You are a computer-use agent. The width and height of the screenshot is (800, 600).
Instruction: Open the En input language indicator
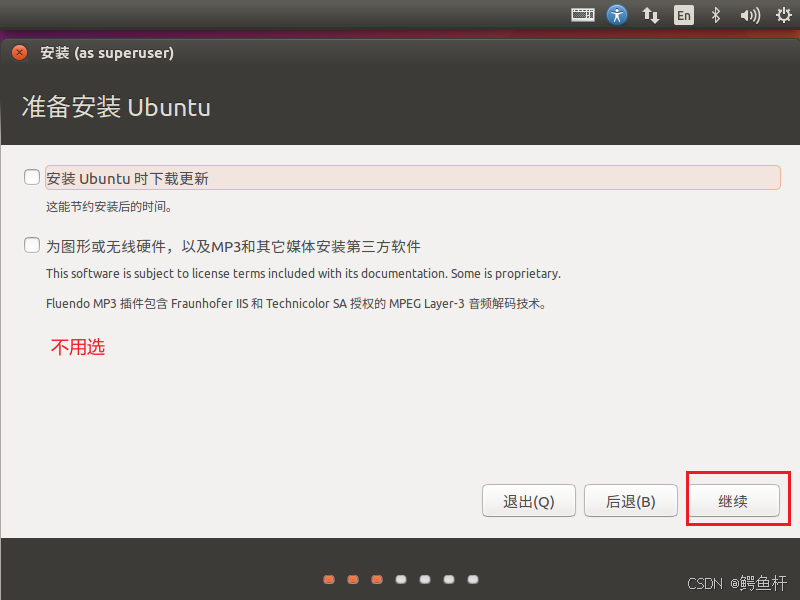684,15
